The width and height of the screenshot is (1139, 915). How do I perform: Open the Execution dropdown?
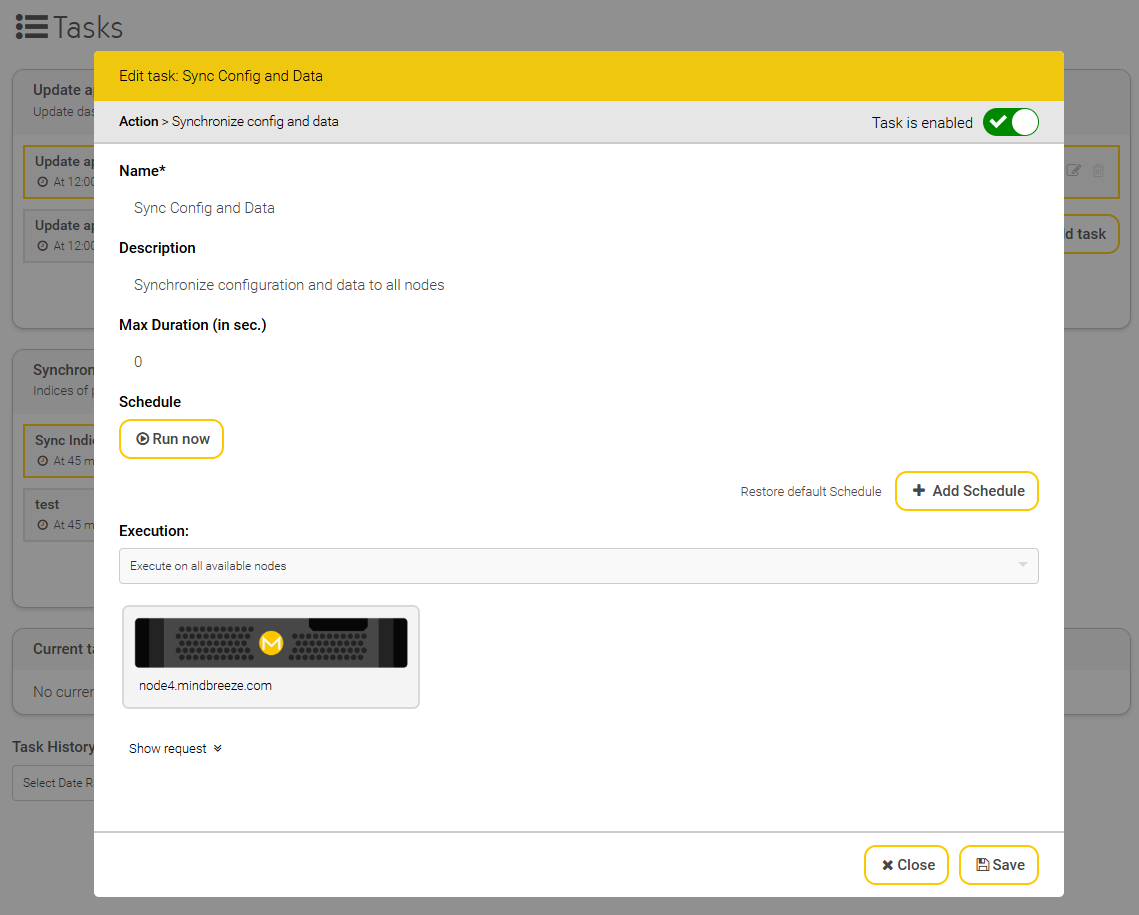[578, 566]
